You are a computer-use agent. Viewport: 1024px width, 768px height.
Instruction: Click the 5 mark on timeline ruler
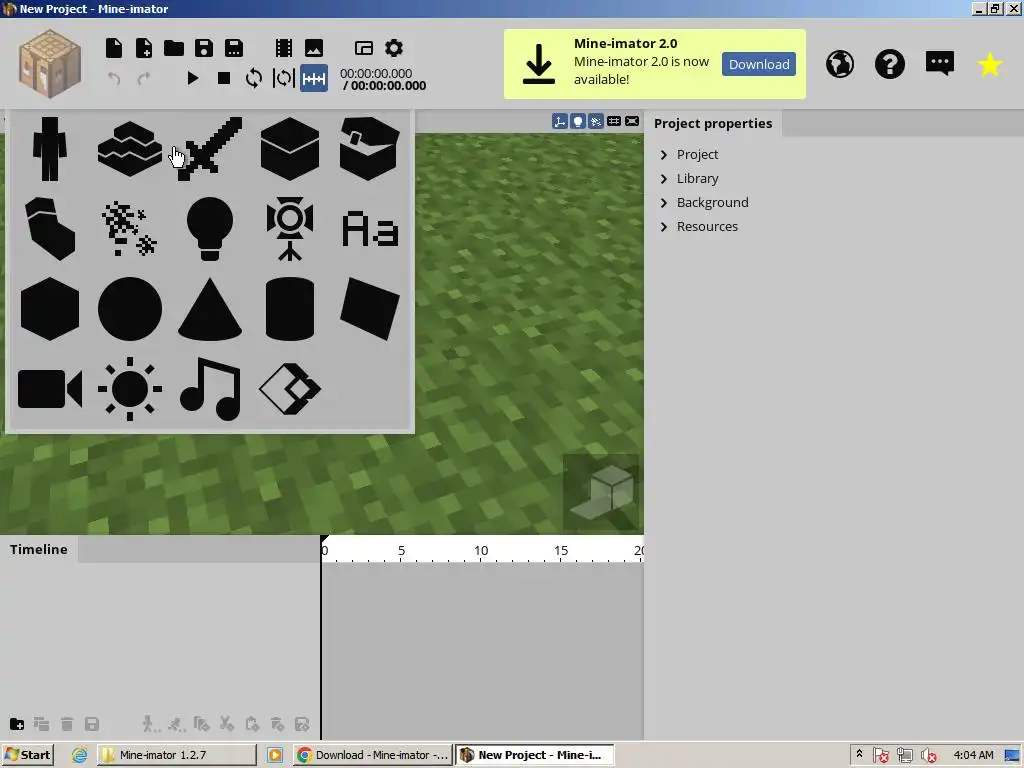(x=402, y=551)
